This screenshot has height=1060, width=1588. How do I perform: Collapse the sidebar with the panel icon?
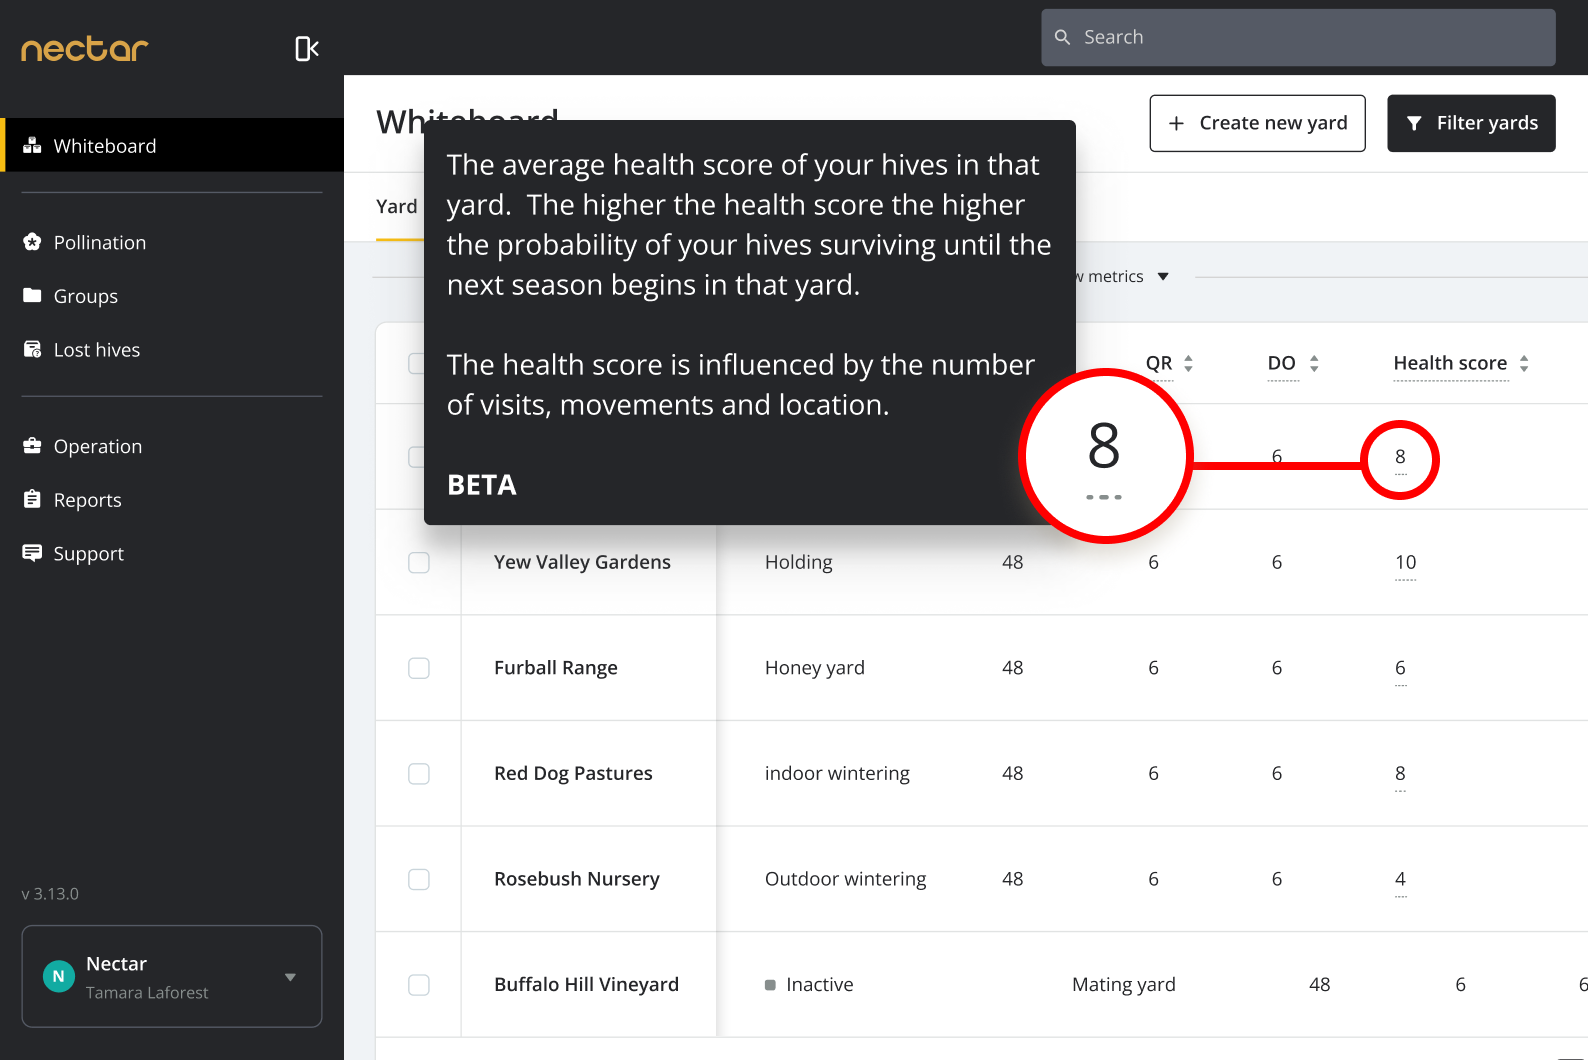(x=306, y=49)
